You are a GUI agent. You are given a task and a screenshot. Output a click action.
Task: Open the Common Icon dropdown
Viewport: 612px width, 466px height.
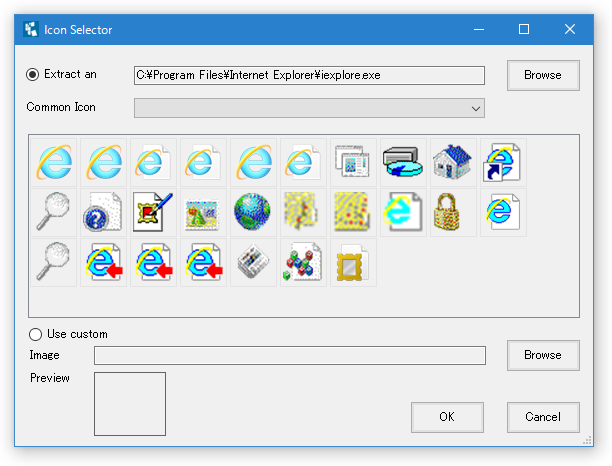(309, 108)
